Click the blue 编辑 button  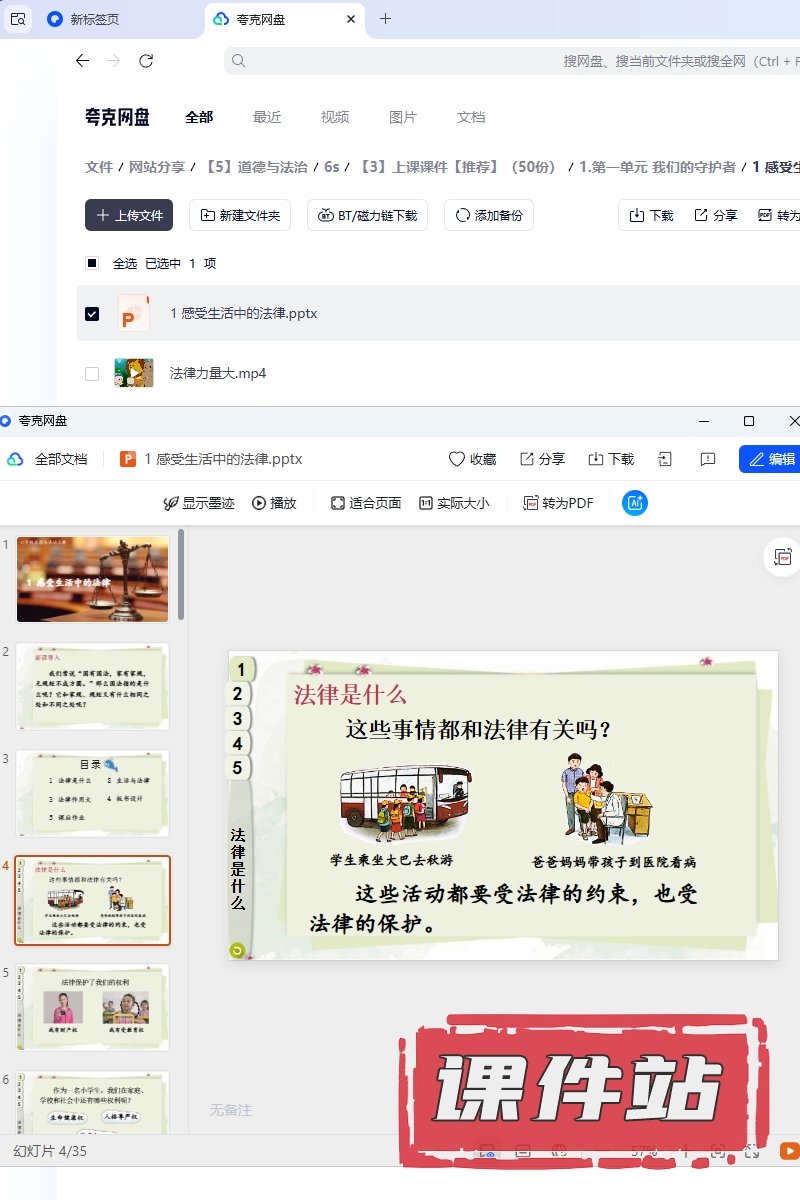coord(770,459)
